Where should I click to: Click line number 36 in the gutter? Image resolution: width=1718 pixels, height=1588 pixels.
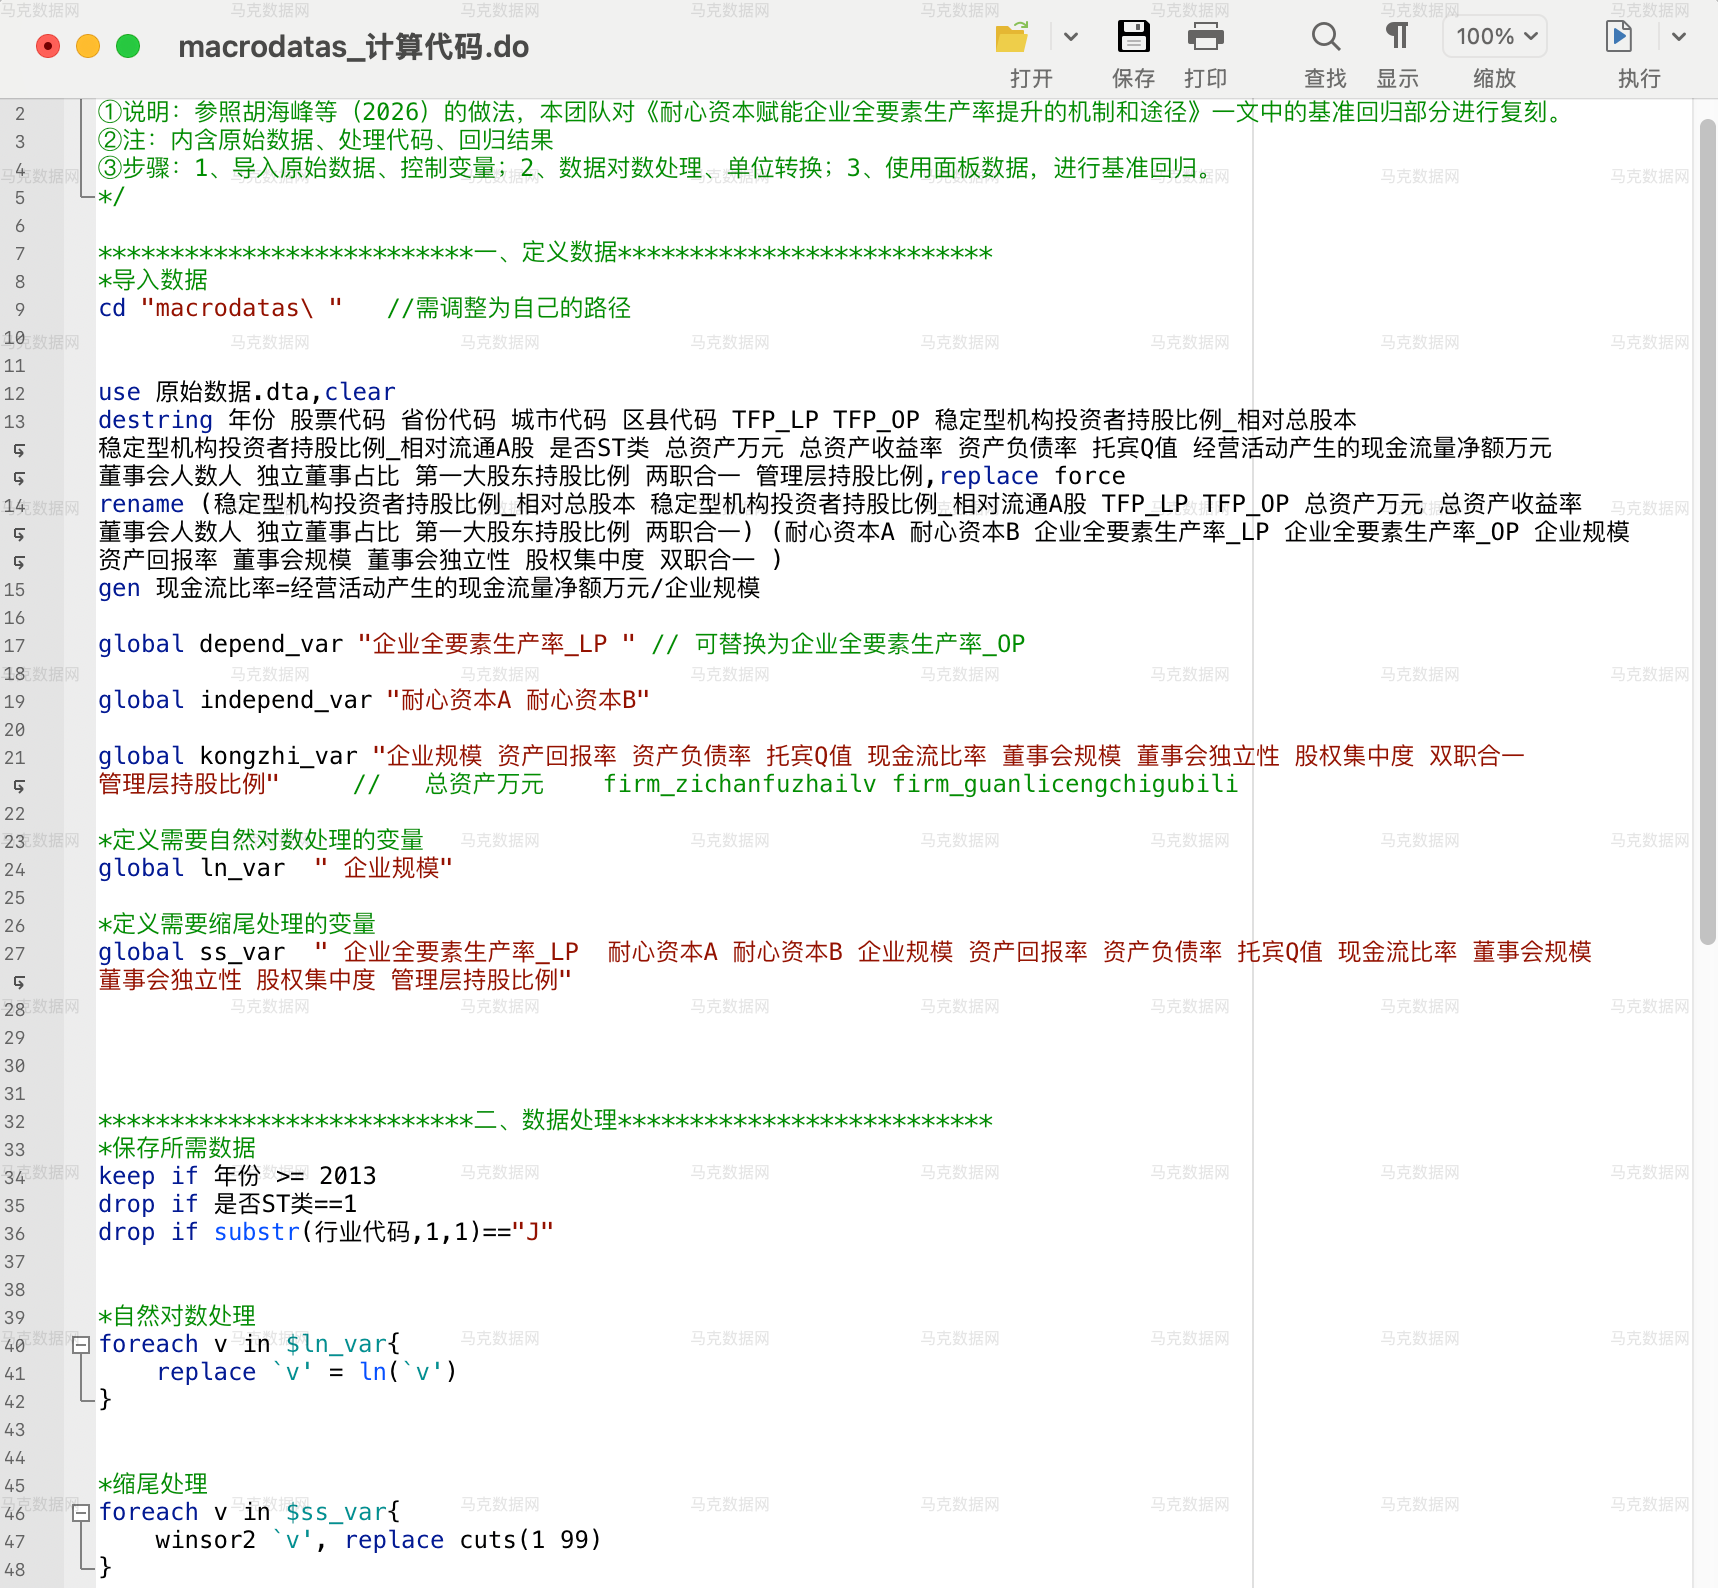(14, 1234)
